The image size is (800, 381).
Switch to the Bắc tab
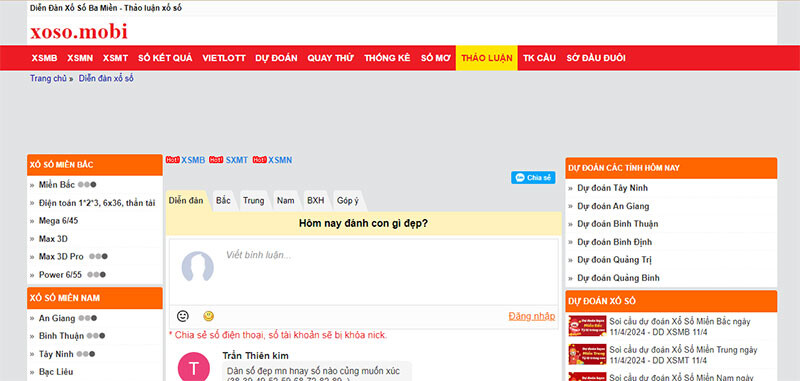pos(223,200)
